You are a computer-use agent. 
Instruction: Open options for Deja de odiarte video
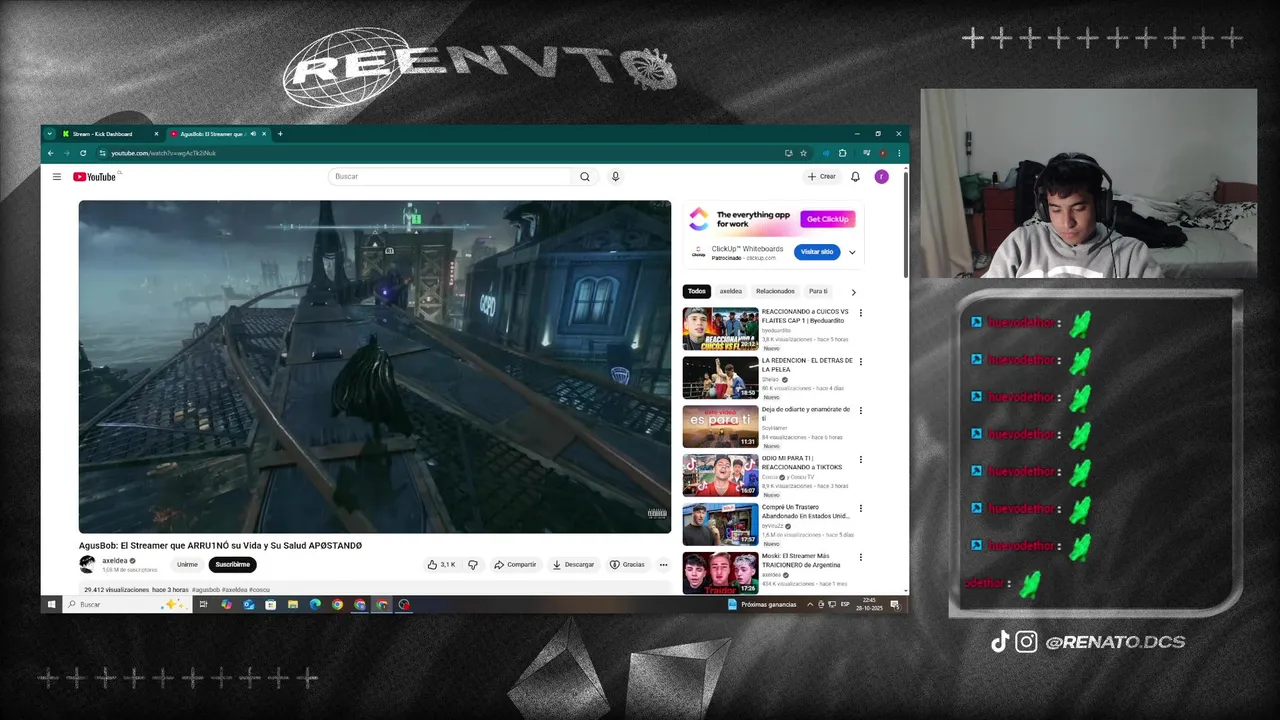[860, 411]
